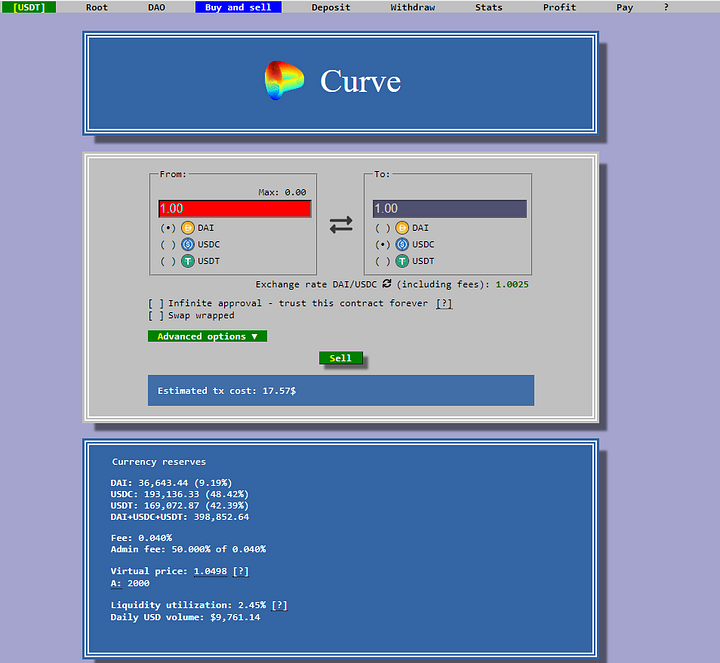Click the To amount field
720x663 pixels.
(450, 208)
